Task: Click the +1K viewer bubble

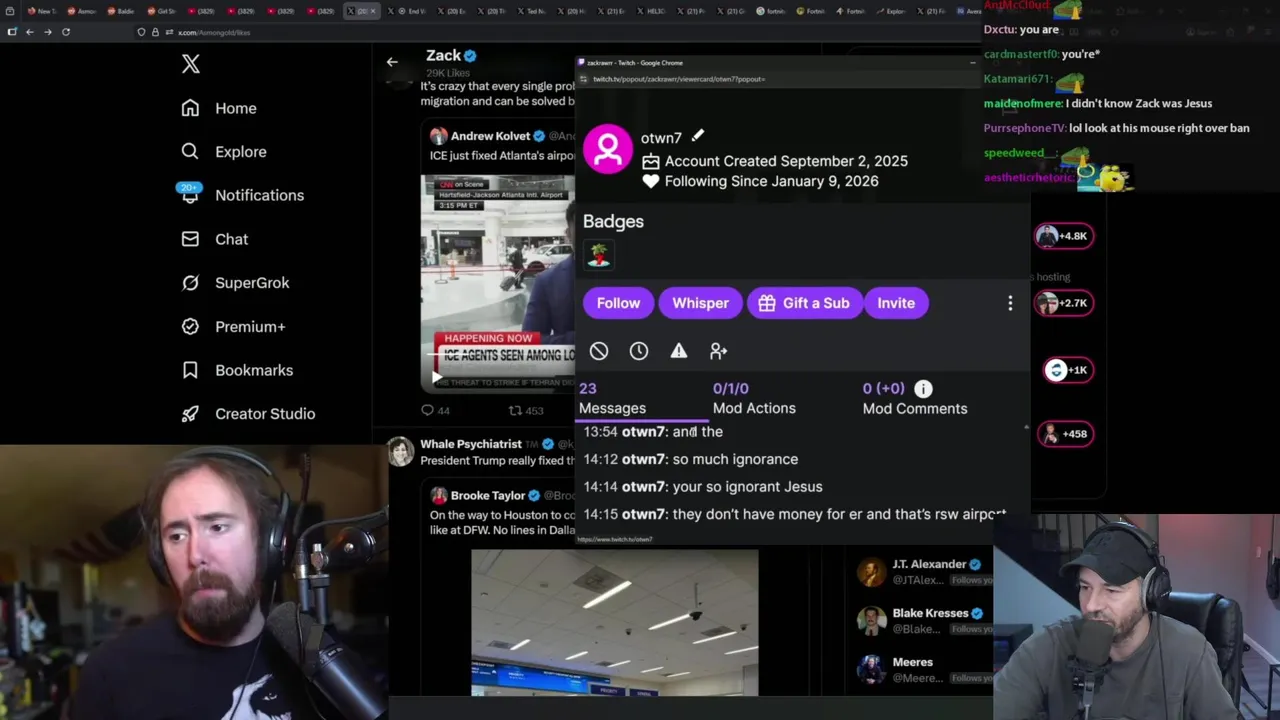Action: tap(1068, 370)
